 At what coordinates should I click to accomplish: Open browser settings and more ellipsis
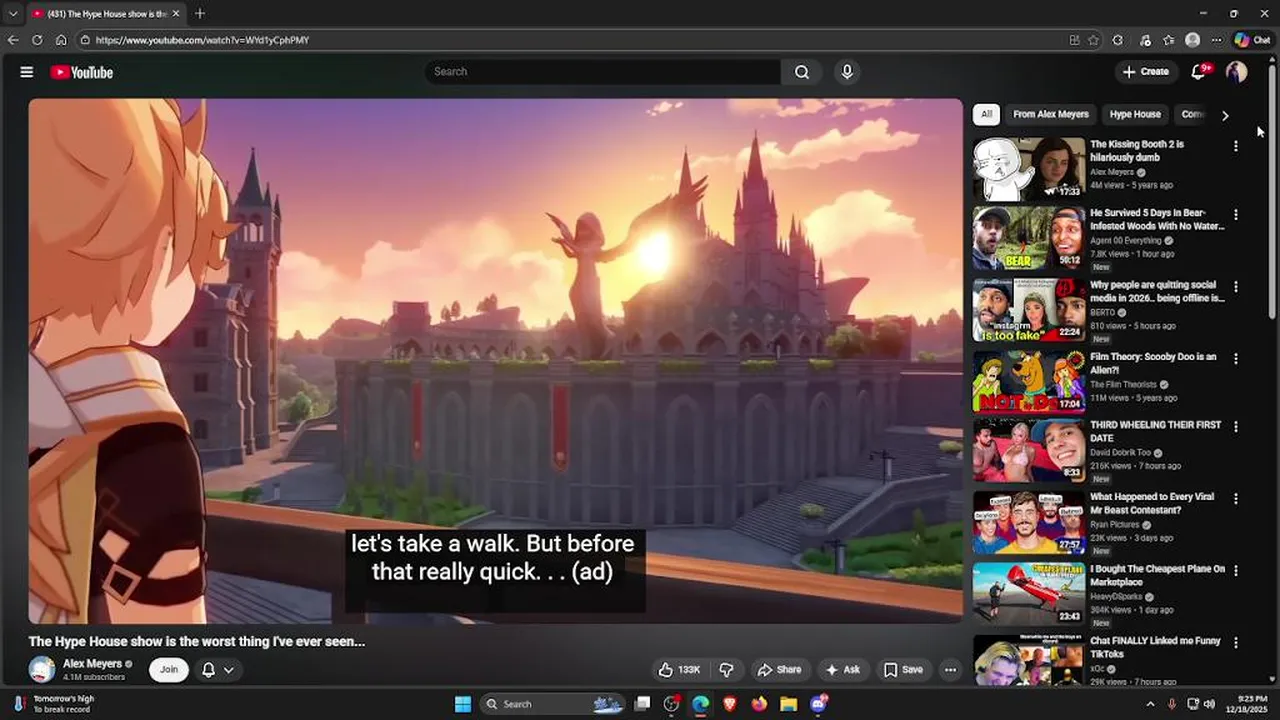point(1216,40)
